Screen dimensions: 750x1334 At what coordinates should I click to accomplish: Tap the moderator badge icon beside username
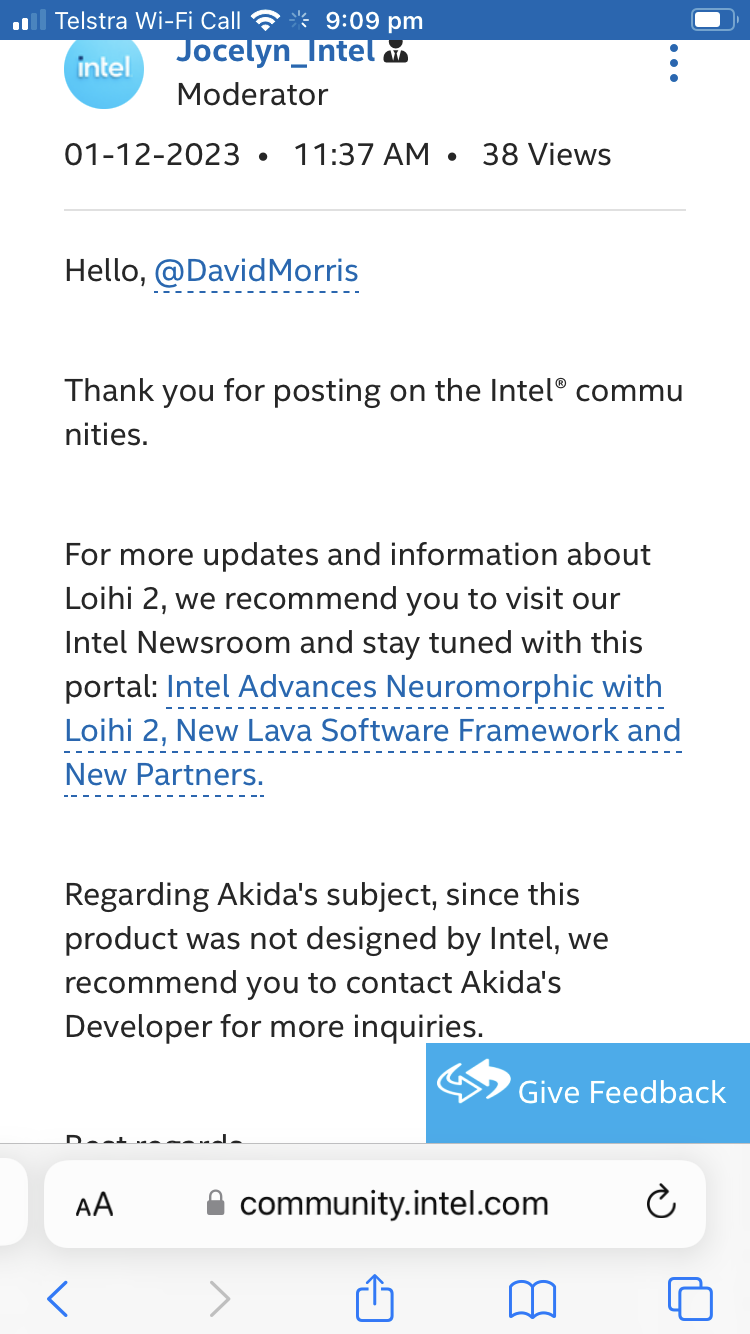tap(396, 52)
